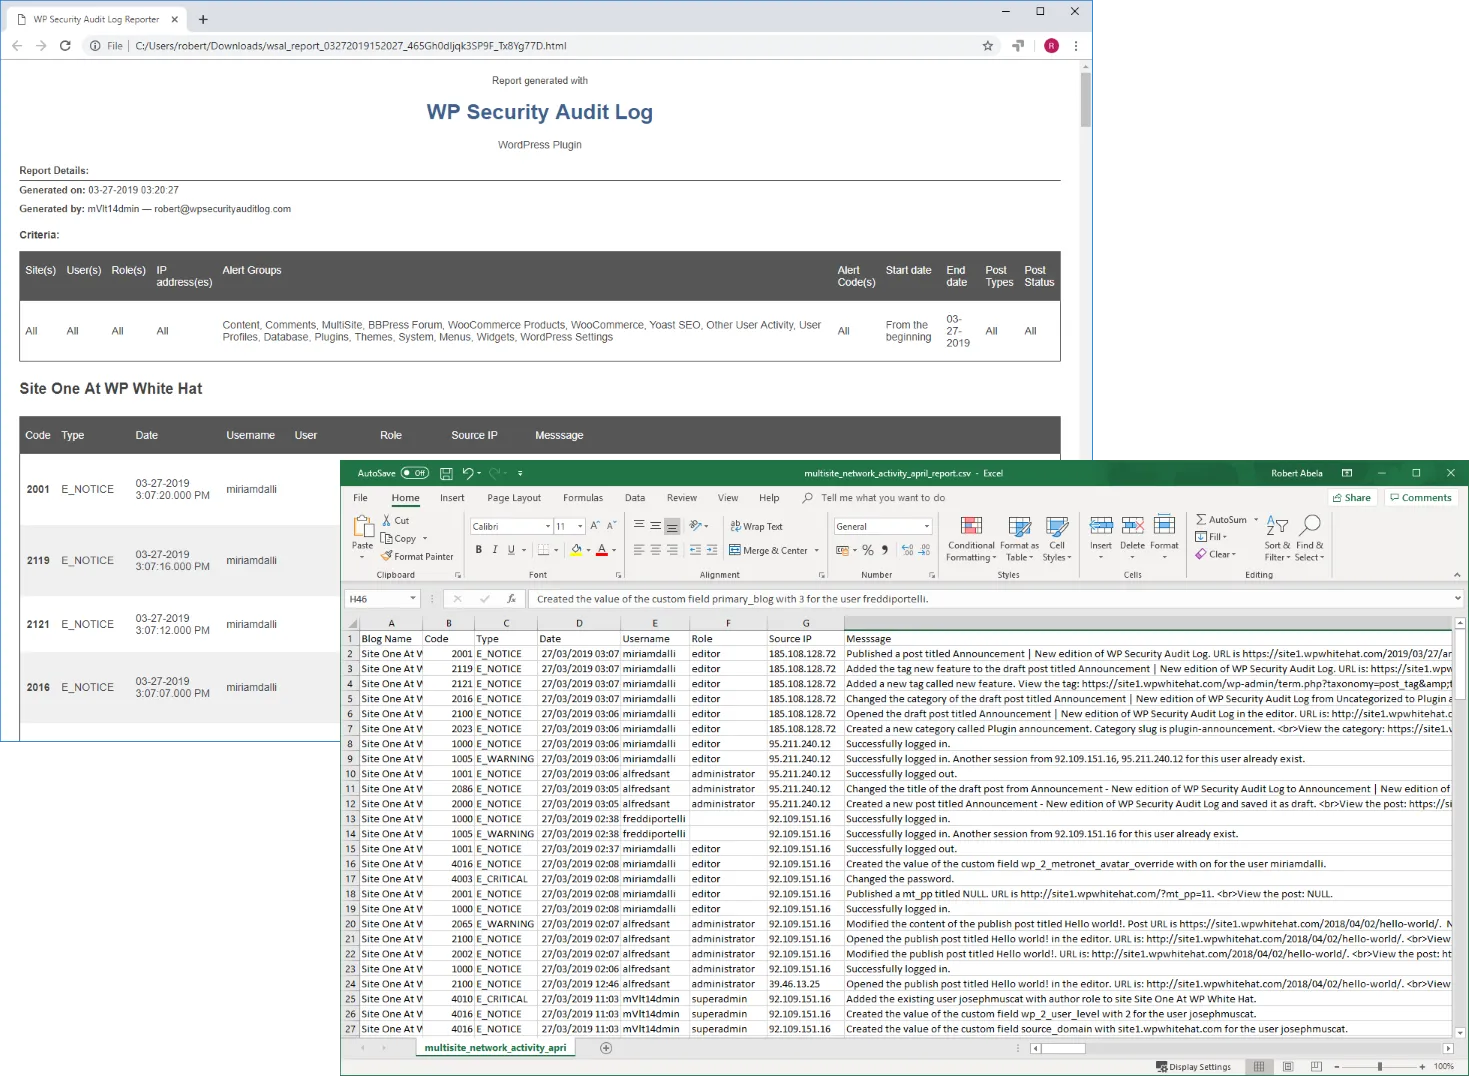Decrease font size with the smaller A icon
Screen dimensions: 1471x1078
pyautogui.click(x=611, y=526)
